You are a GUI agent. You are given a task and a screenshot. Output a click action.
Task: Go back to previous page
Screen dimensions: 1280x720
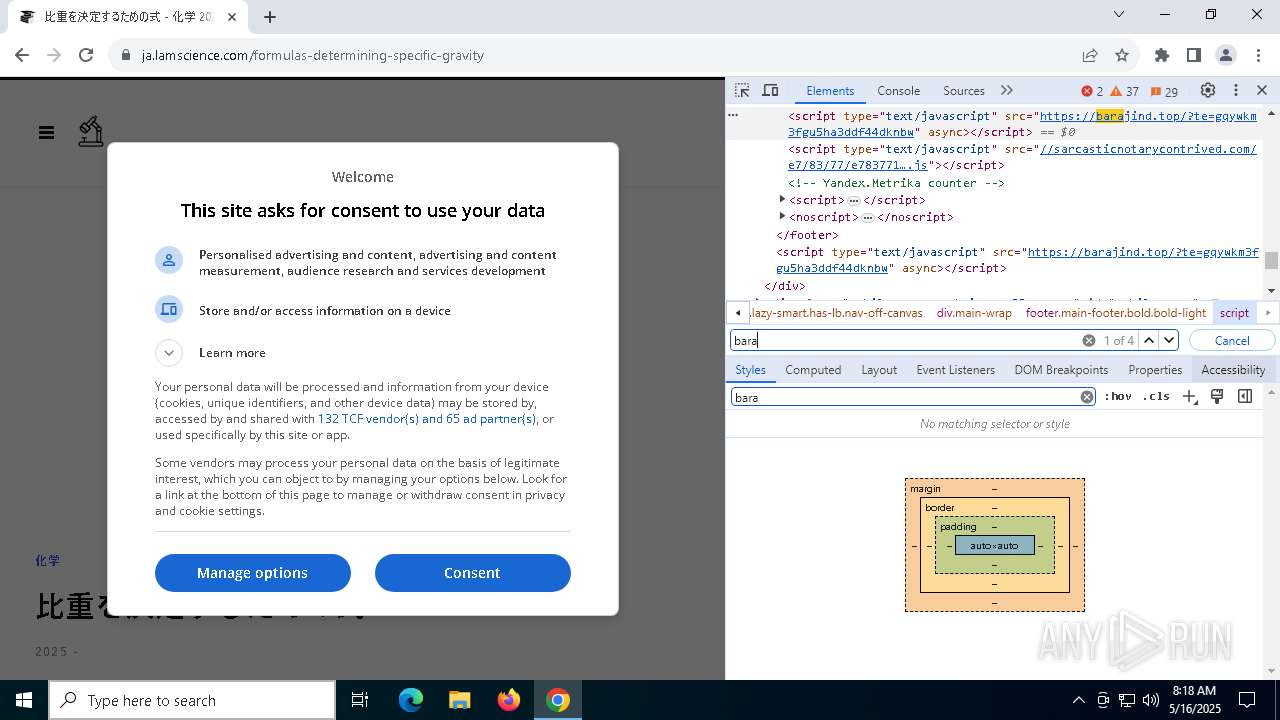[22, 55]
